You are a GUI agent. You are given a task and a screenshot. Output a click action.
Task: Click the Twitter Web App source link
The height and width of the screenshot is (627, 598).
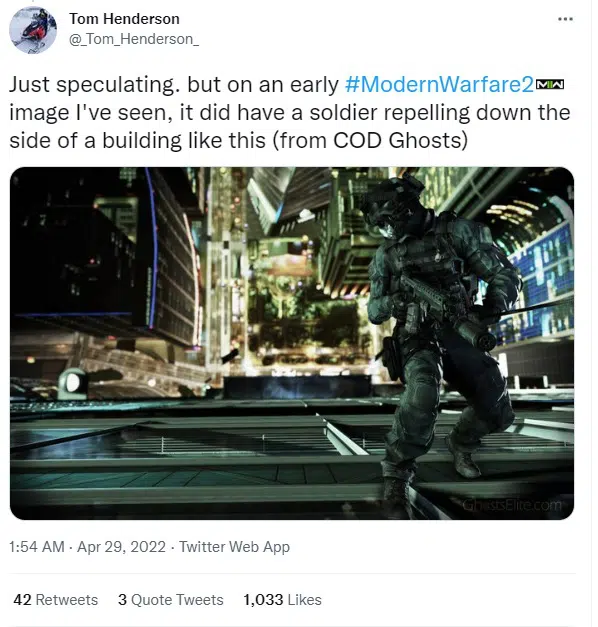pyautogui.click(x=234, y=547)
